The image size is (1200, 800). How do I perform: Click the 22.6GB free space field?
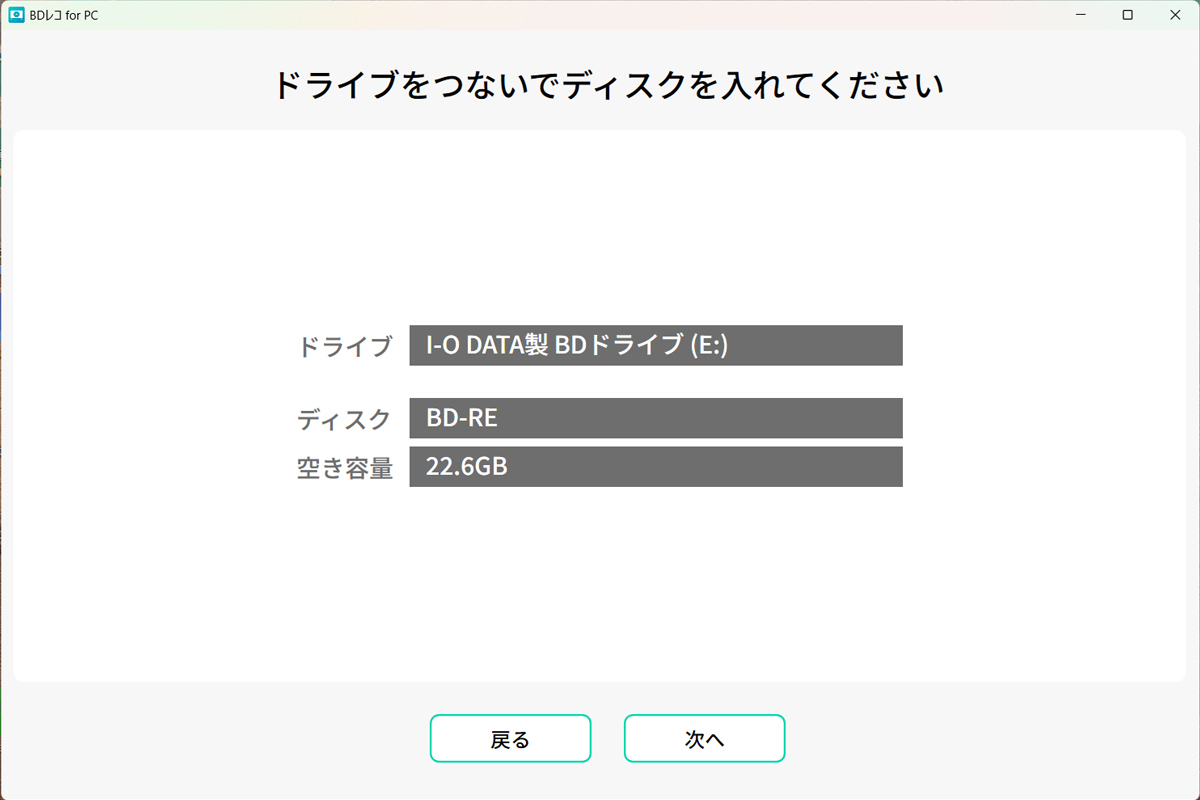point(656,466)
